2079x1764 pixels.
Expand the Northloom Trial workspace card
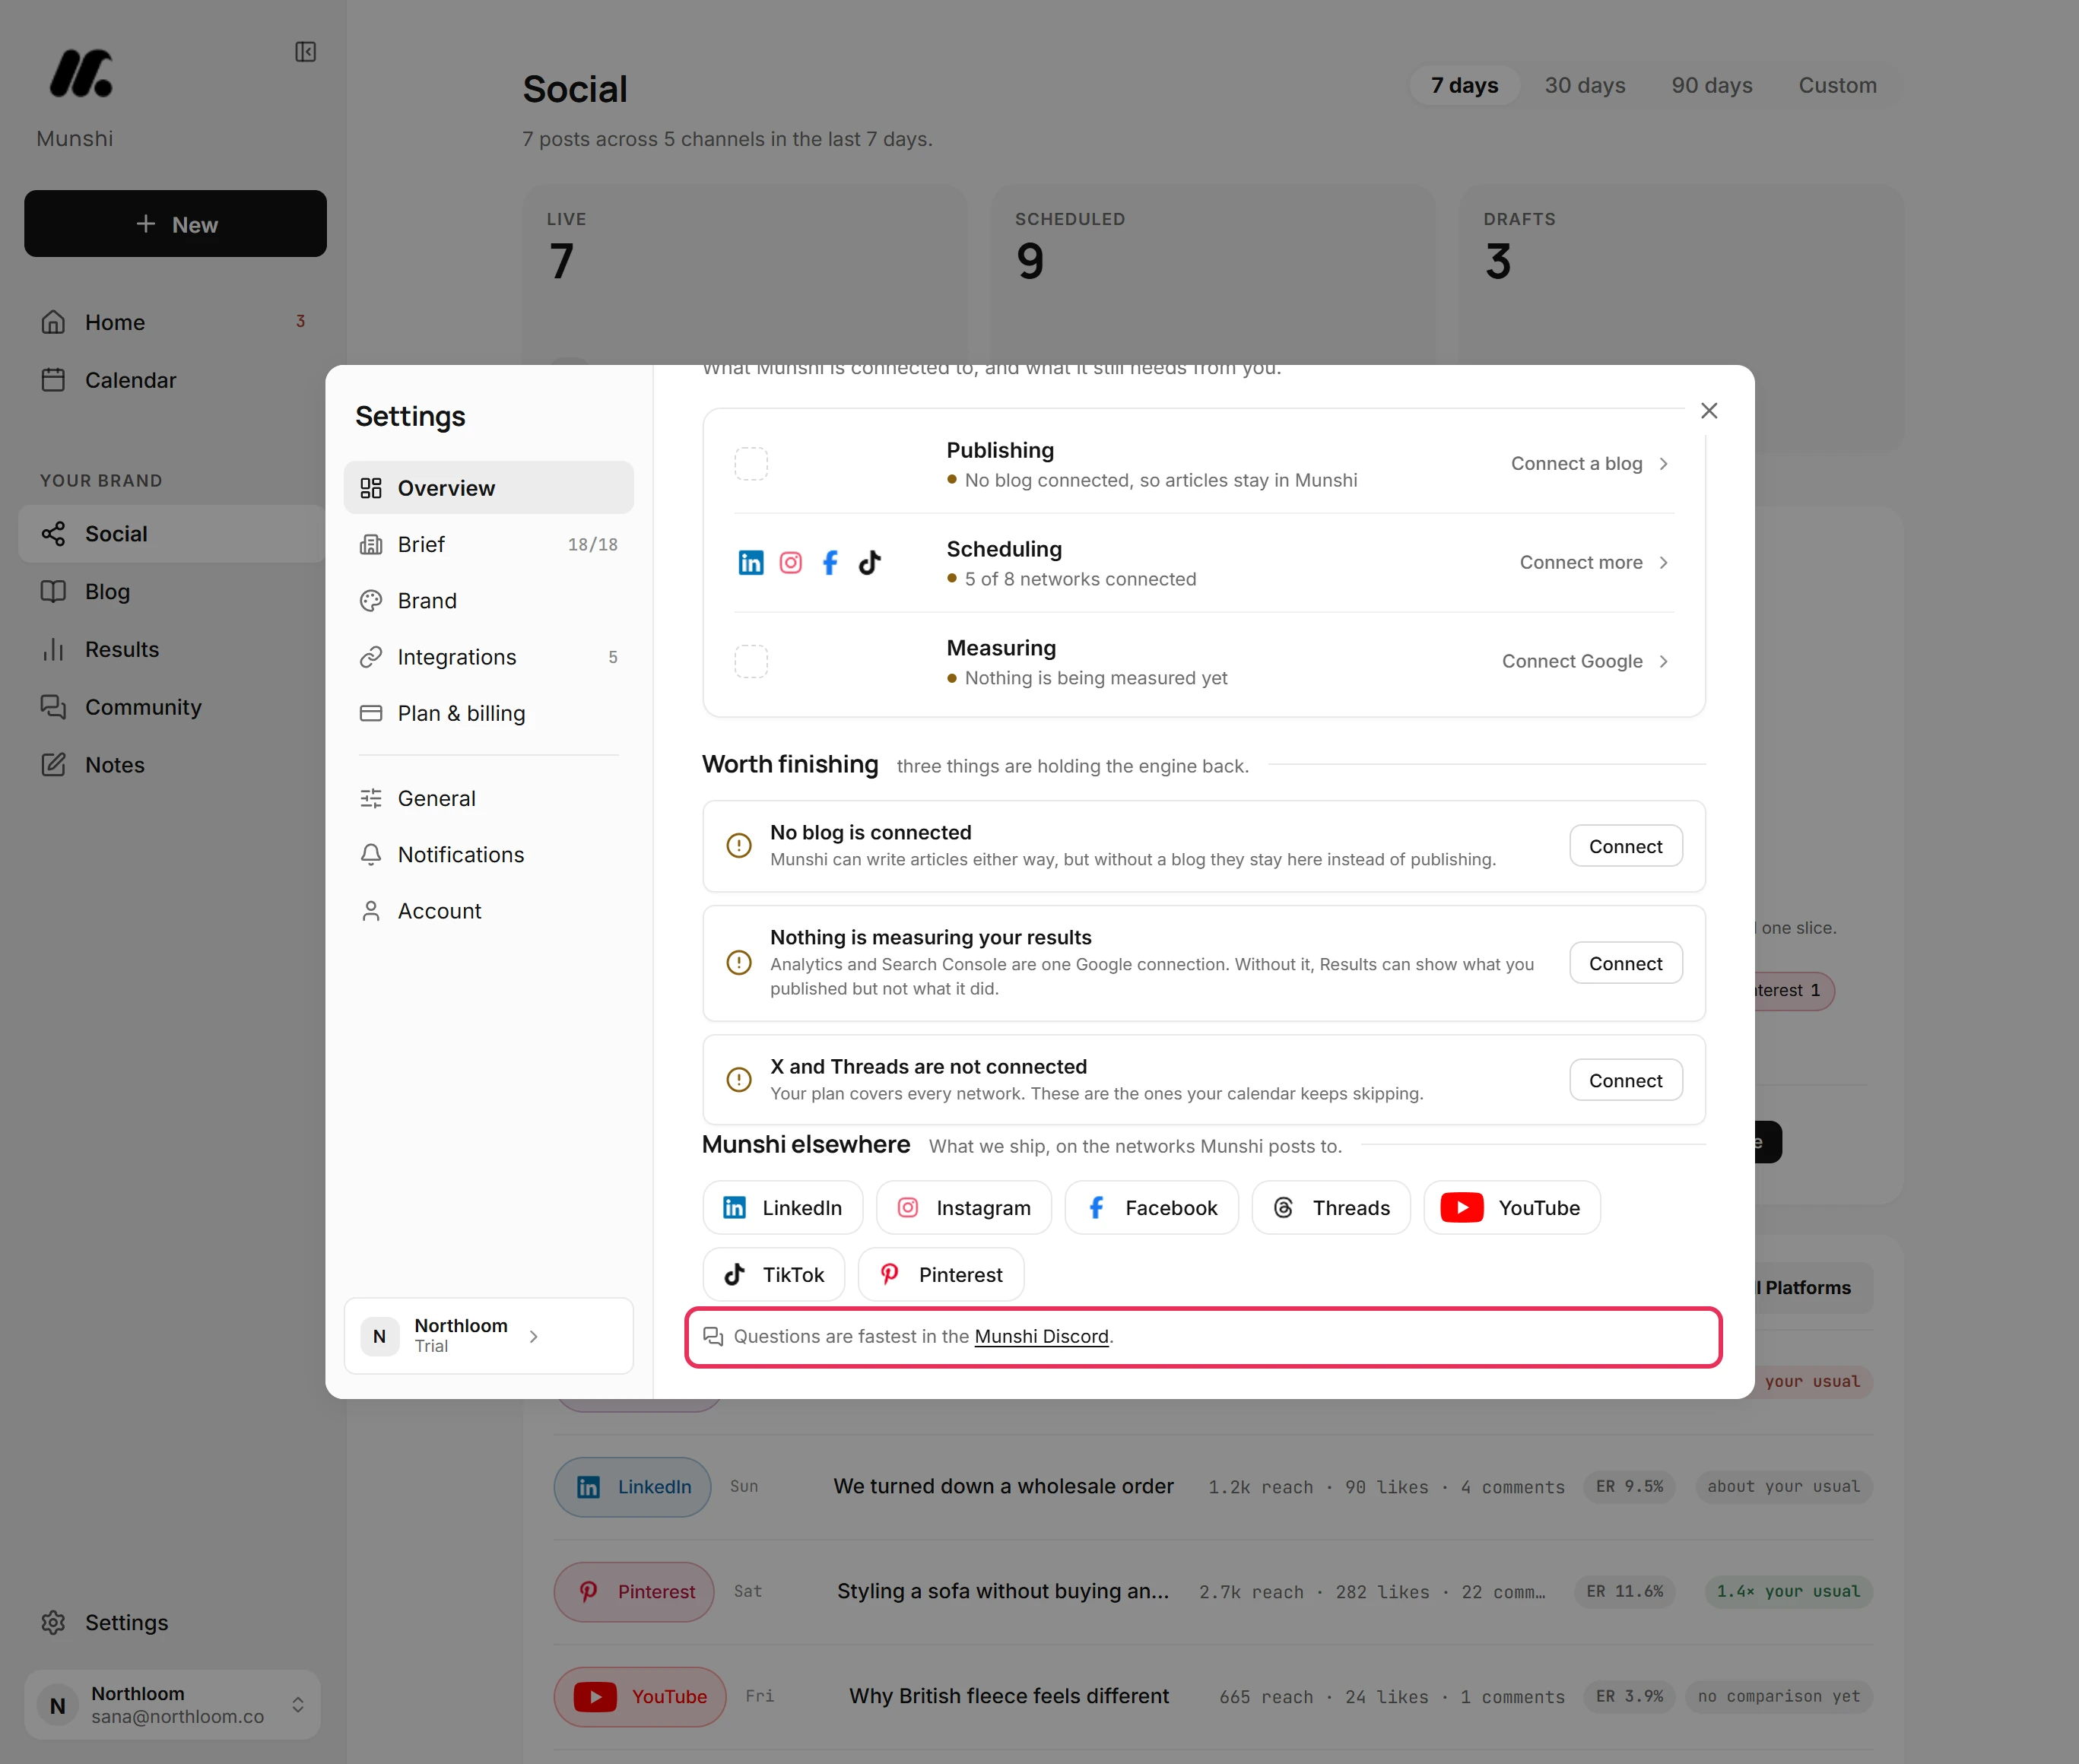pos(488,1336)
